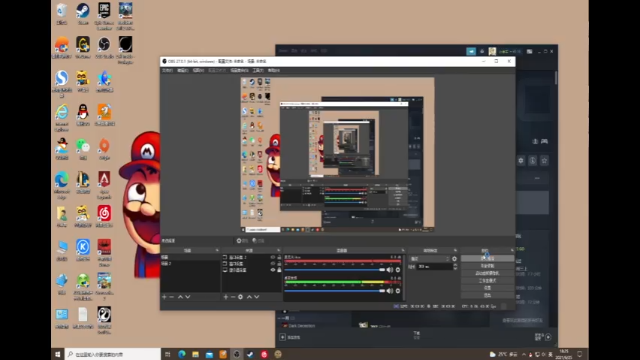This screenshot has width=640, height=360.
Task: Pop out the Controls dock via its header icon
Action: [512, 250]
